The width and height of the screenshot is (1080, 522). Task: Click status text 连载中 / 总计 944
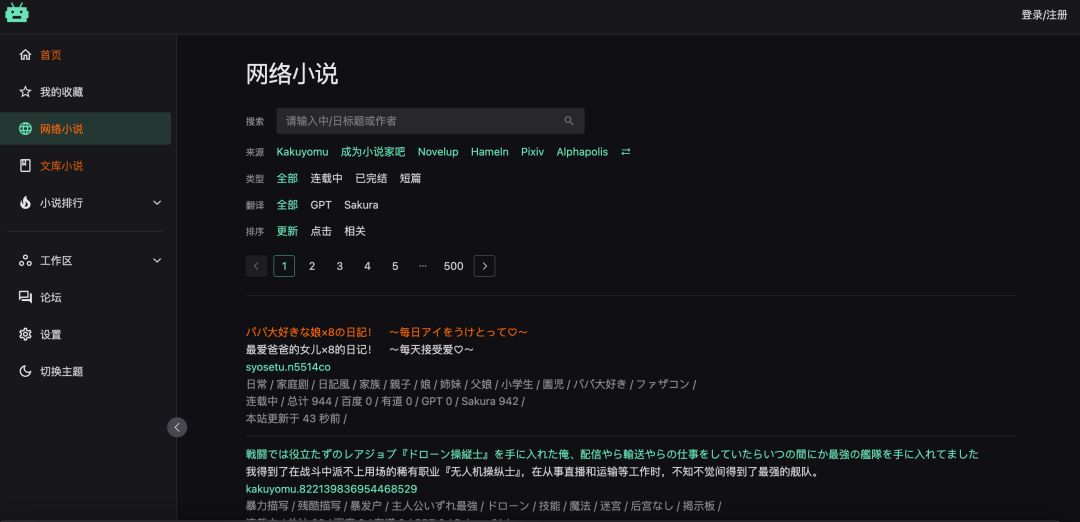pyautogui.click(x=386, y=401)
